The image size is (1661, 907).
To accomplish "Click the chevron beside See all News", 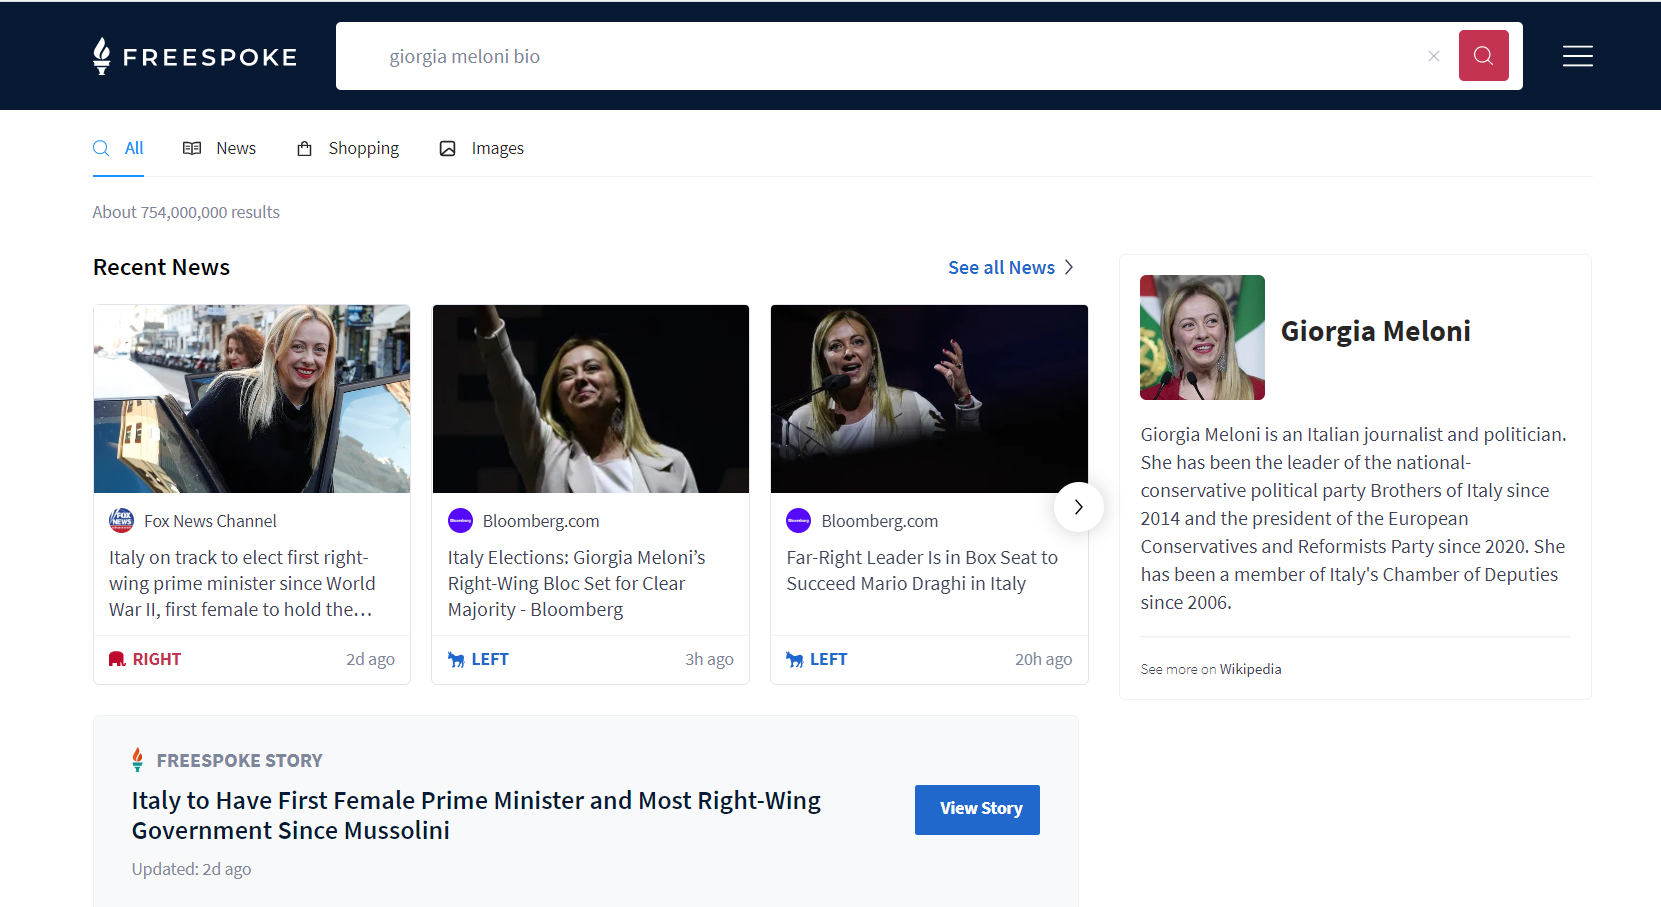I will 1069,267.
